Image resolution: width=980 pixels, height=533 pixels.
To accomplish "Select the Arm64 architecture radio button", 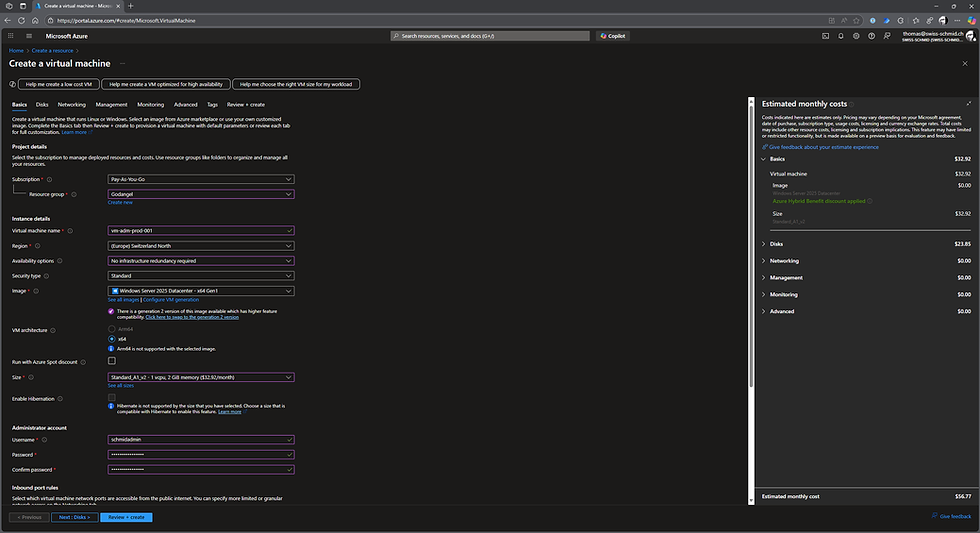I will coord(111,329).
